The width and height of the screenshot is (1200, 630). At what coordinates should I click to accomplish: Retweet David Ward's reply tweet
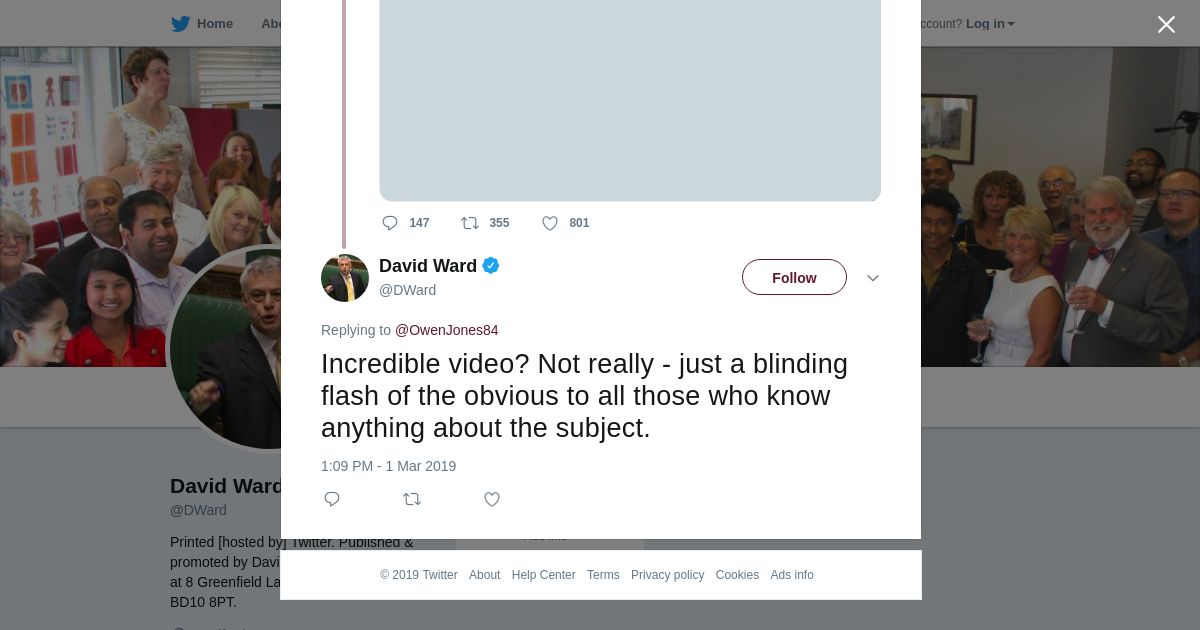[412, 499]
